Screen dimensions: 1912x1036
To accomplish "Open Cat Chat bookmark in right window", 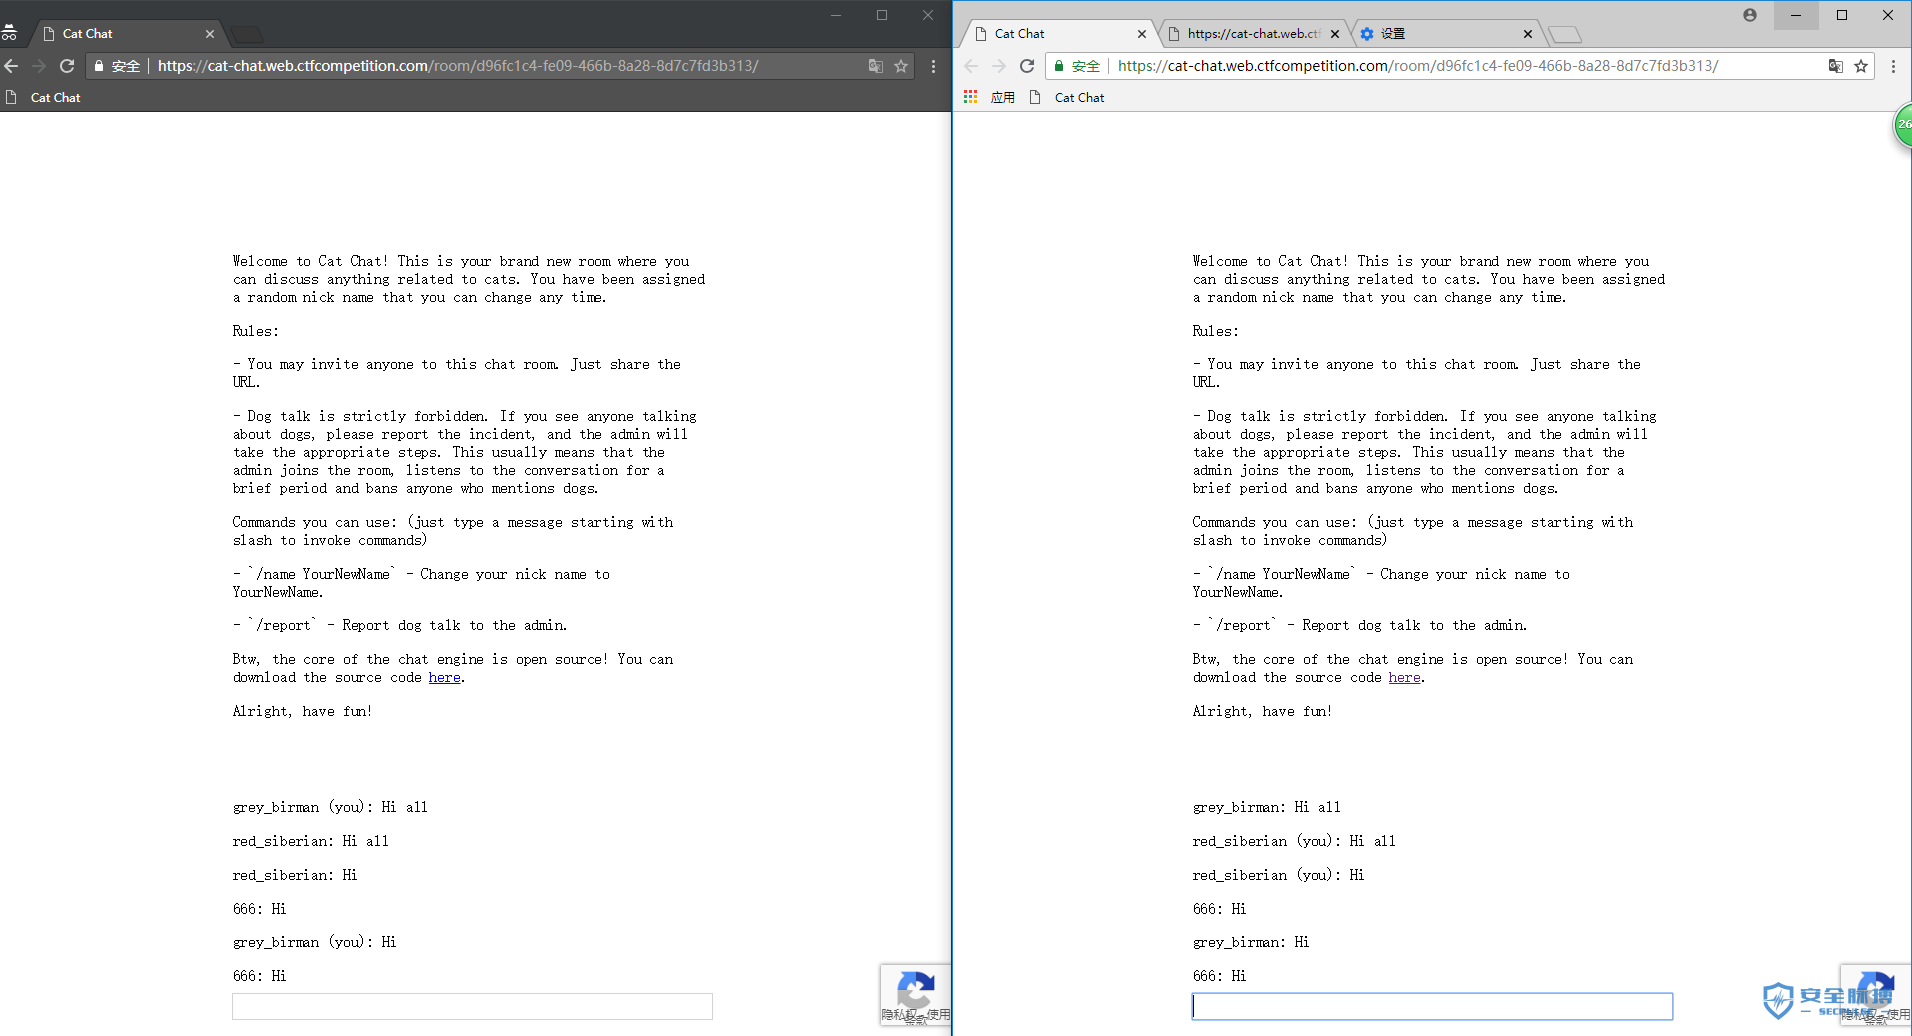I will click(x=1069, y=97).
